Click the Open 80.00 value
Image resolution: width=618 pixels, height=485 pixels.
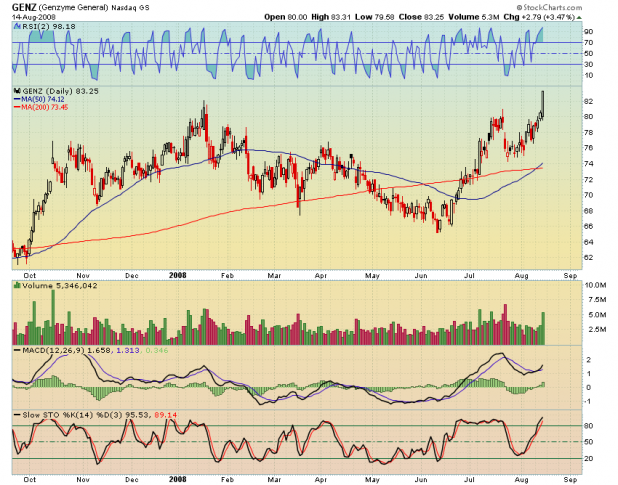285,17
